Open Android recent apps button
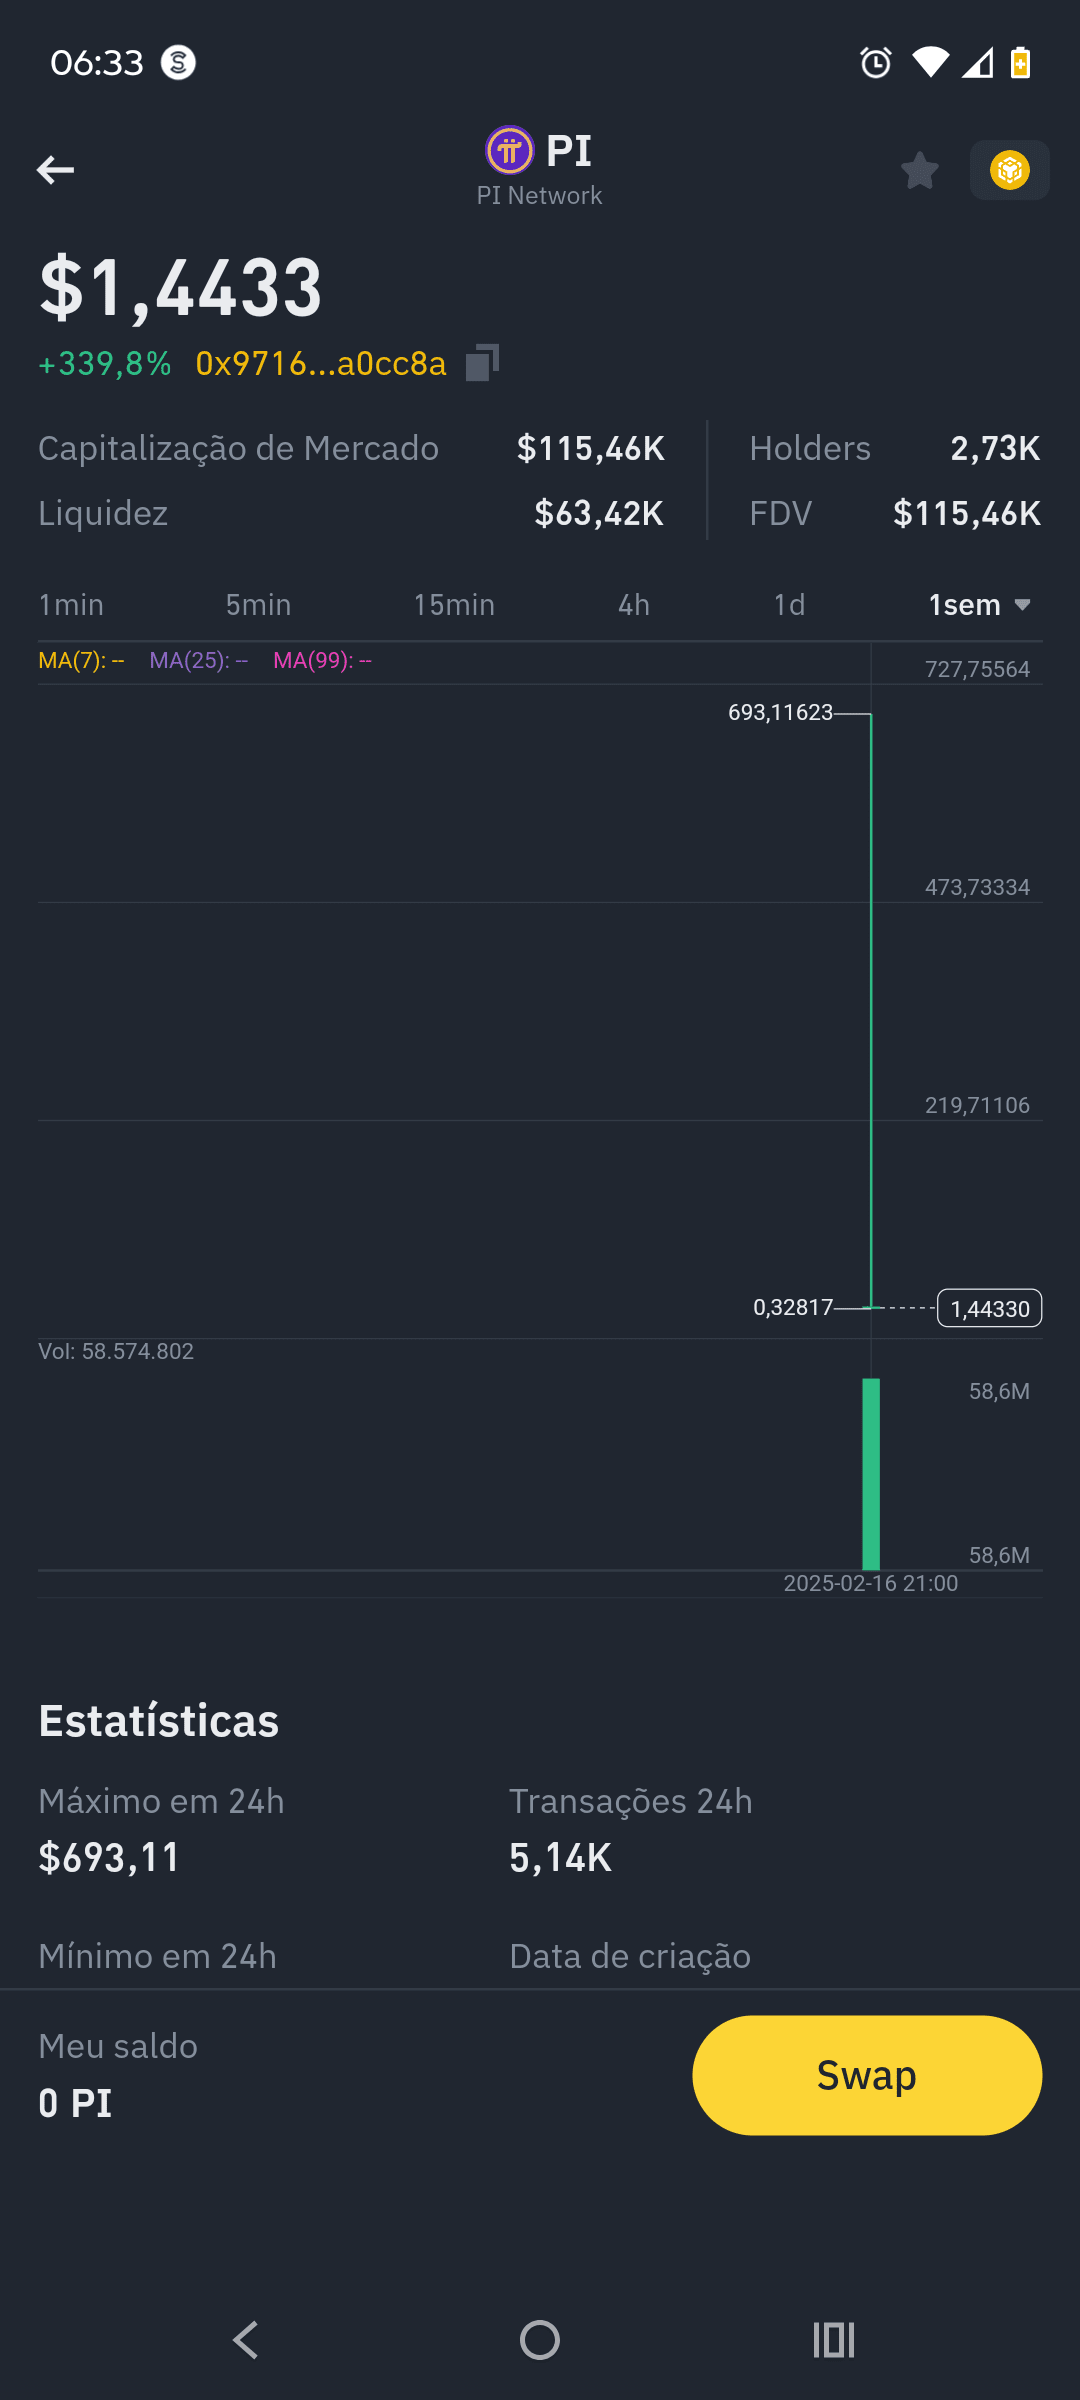This screenshot has height=2400, width=1080. coord(834,2340)
